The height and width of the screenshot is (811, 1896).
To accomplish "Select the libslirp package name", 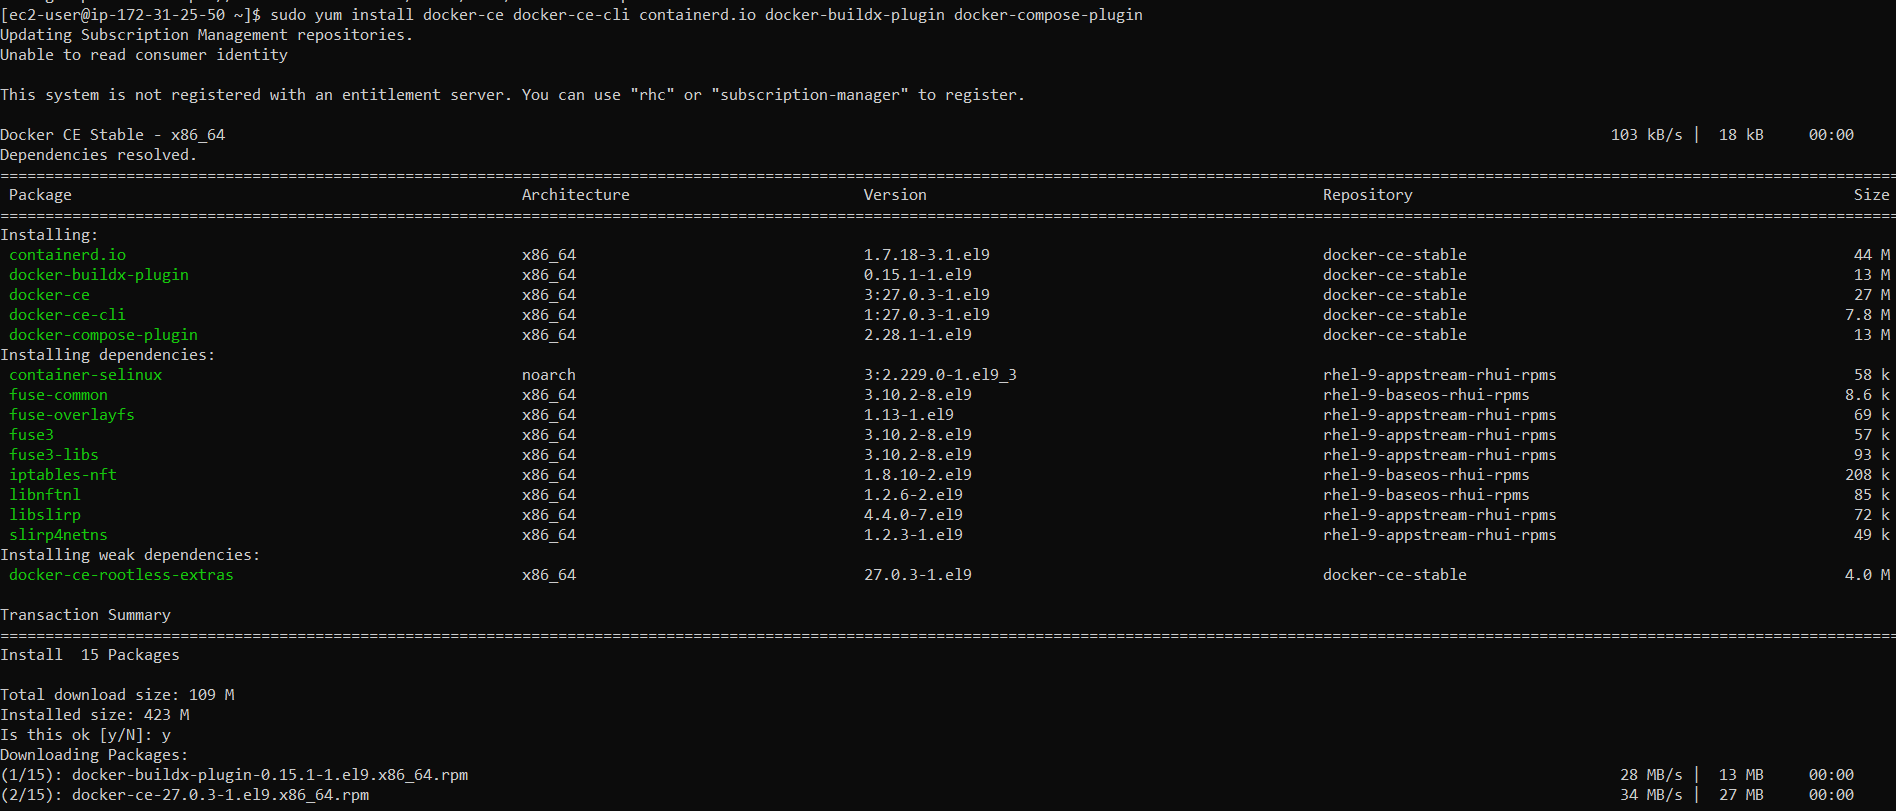I will tap(44, 515).
